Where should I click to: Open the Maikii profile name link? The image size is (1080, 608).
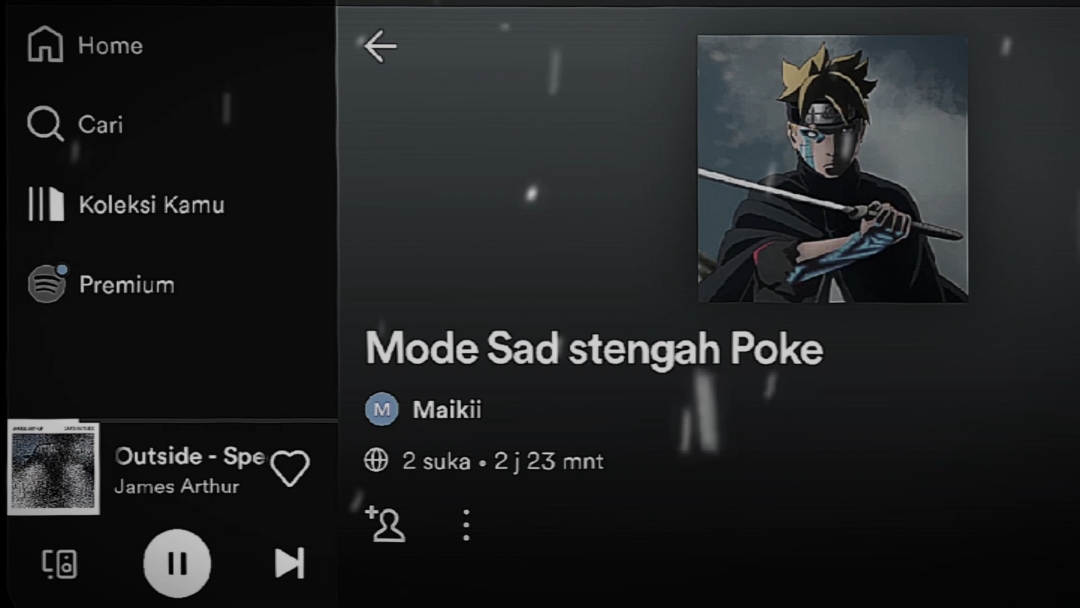click(447, 410)
